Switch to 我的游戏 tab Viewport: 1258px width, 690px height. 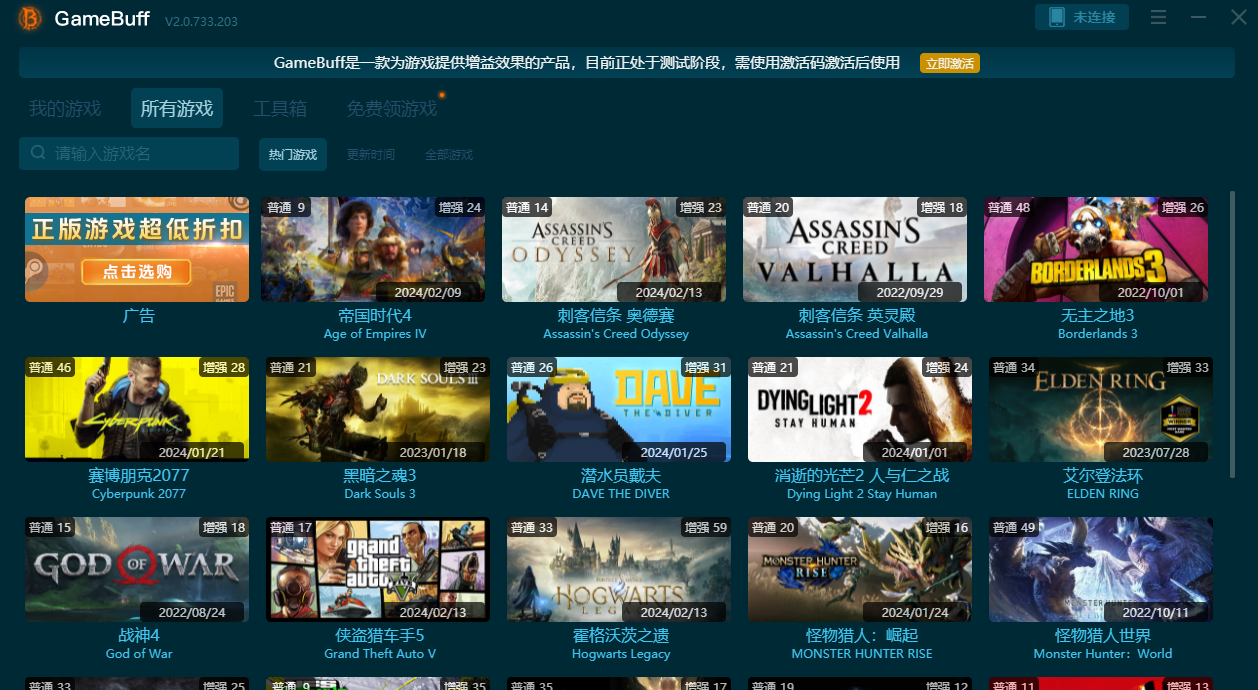(x=65, y=108)
